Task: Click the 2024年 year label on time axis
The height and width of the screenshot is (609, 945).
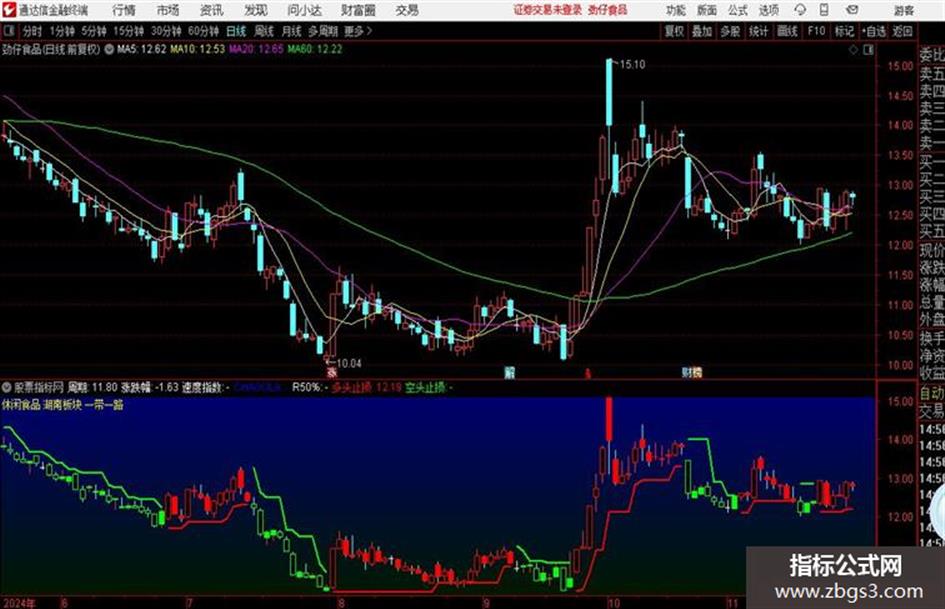Action: (19, 602)
